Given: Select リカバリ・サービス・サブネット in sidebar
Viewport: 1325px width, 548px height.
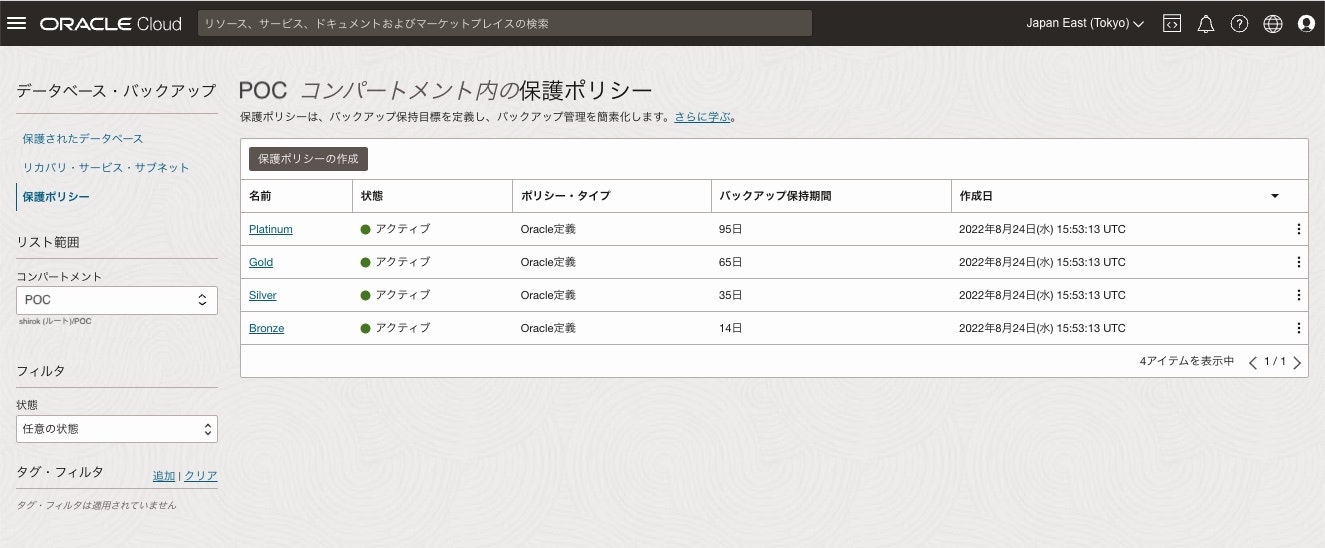Looking at the screenshot, I should point(106,167).
